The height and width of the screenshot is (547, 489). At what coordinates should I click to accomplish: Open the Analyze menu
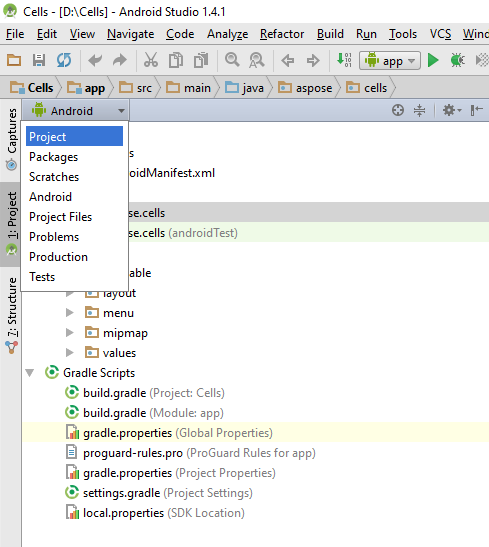click(227, 34)
